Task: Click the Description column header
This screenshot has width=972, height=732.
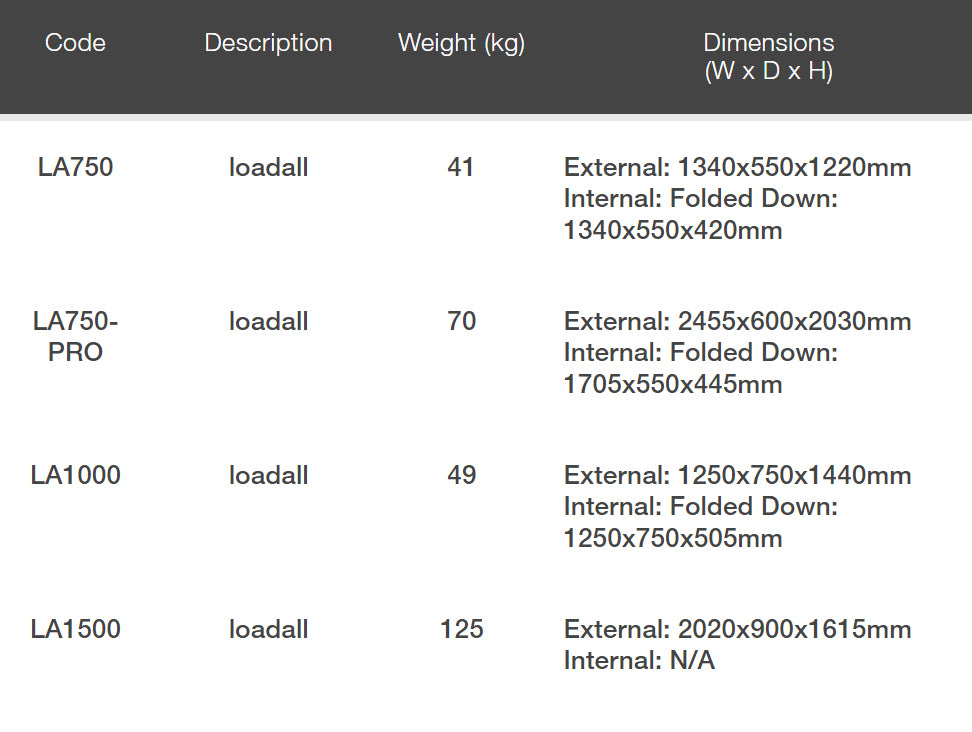Action: point(268,43)
